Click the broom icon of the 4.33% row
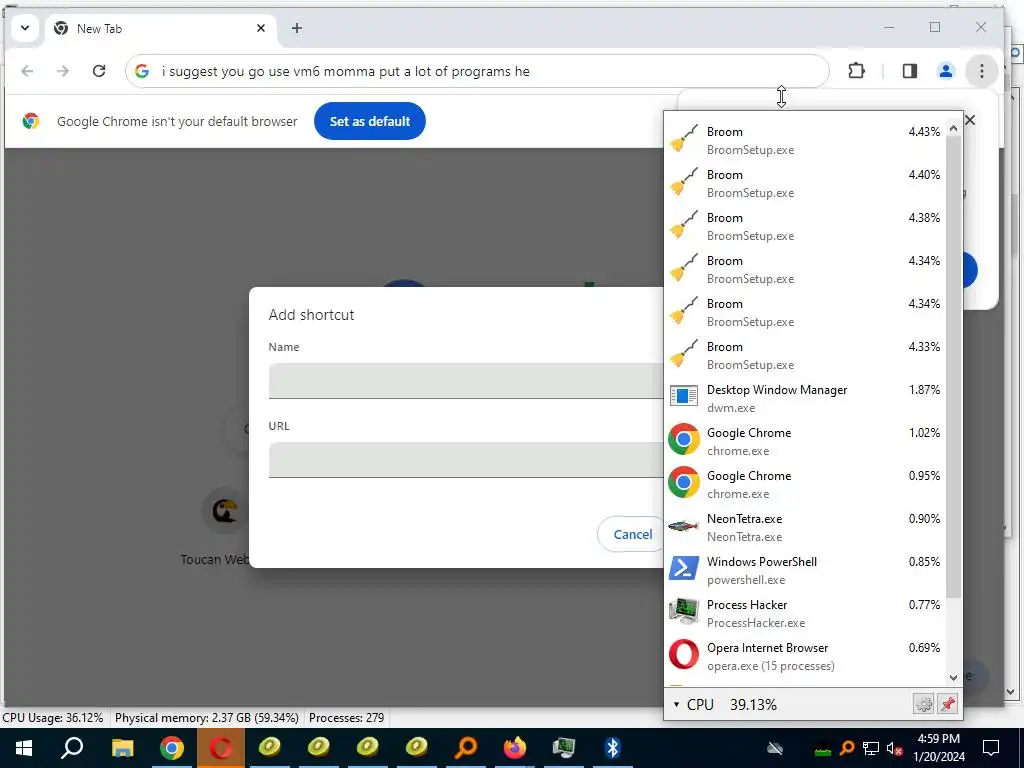 [684, 355]
